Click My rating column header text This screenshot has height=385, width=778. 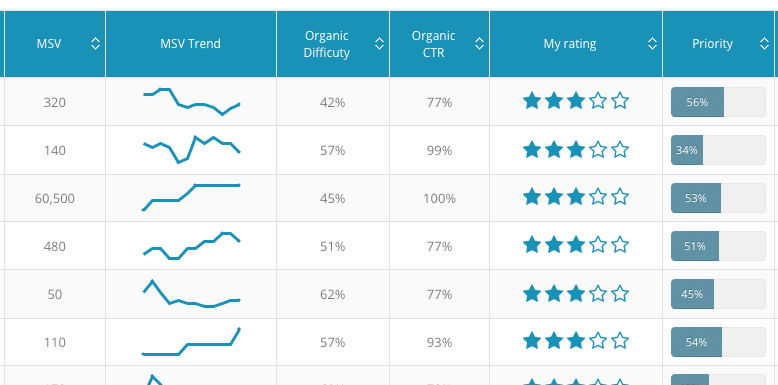click(x=570, y=44)
